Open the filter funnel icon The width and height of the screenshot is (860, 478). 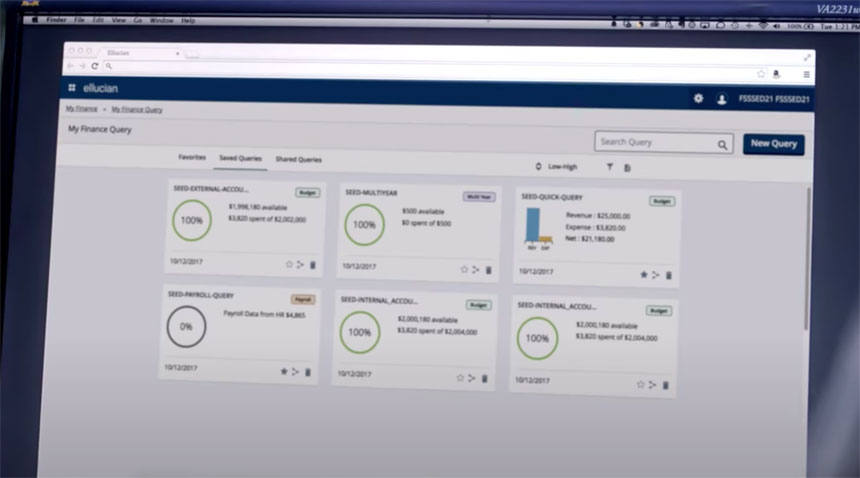610,167
